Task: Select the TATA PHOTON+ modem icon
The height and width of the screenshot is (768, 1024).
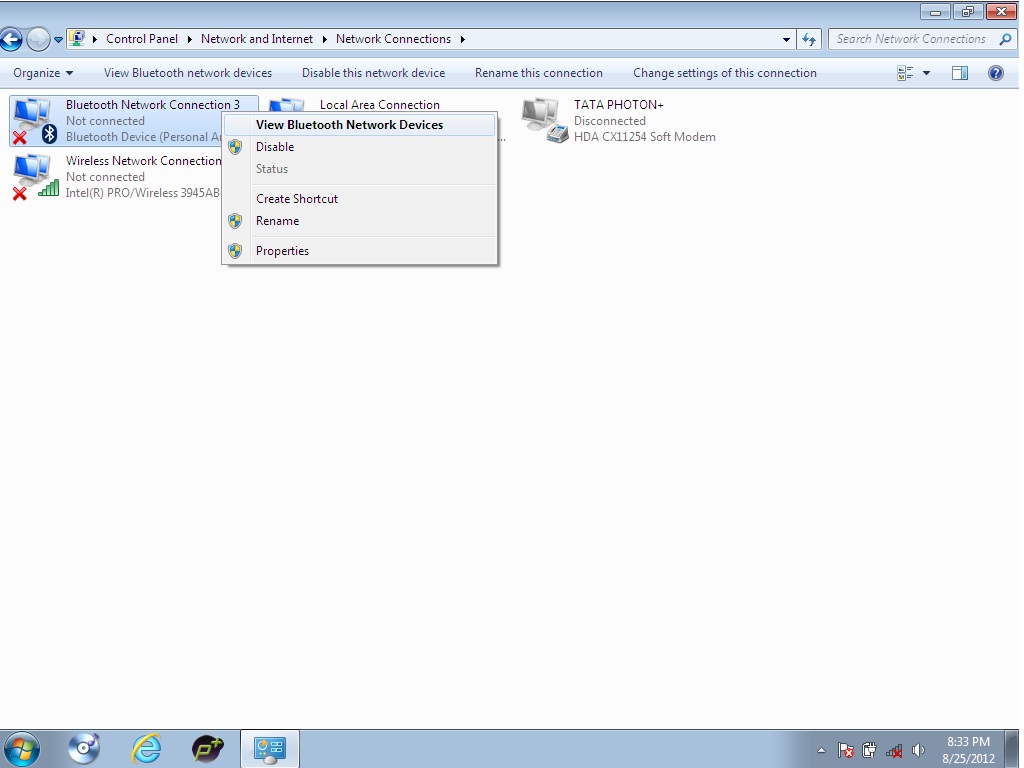Action: coord(545,121)
